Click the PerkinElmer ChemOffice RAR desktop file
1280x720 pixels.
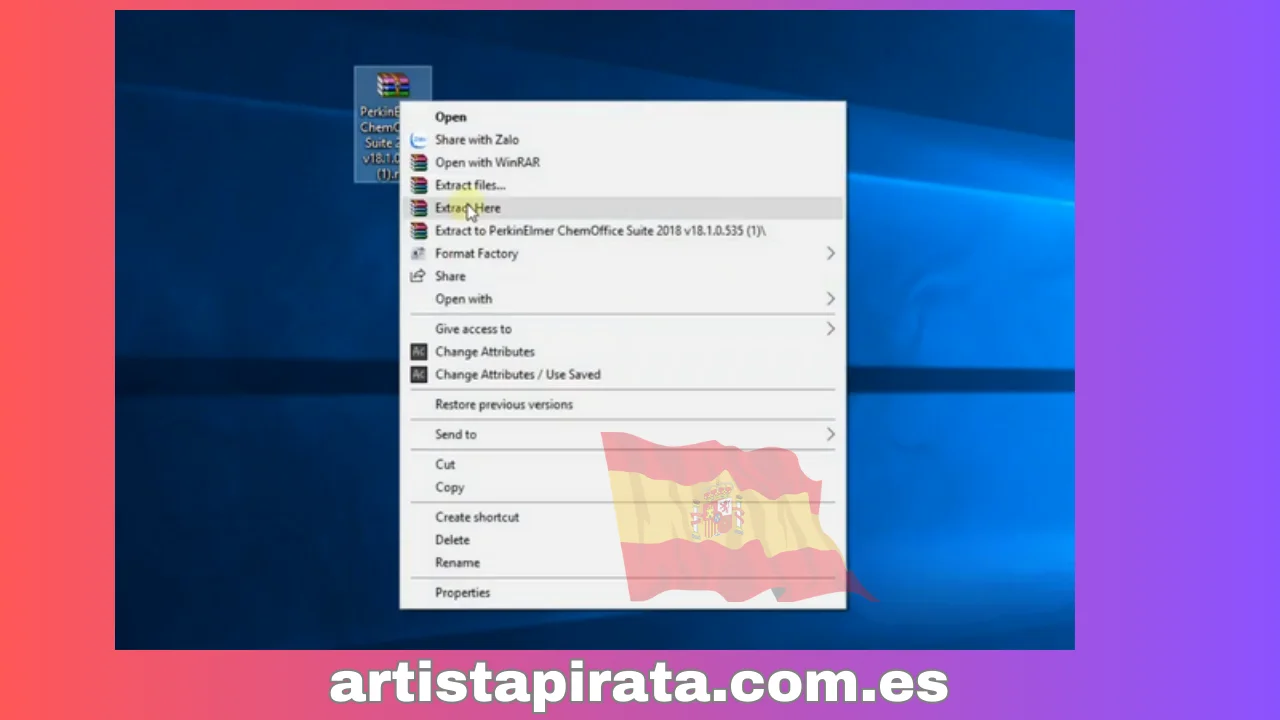[x=393, y=124]
